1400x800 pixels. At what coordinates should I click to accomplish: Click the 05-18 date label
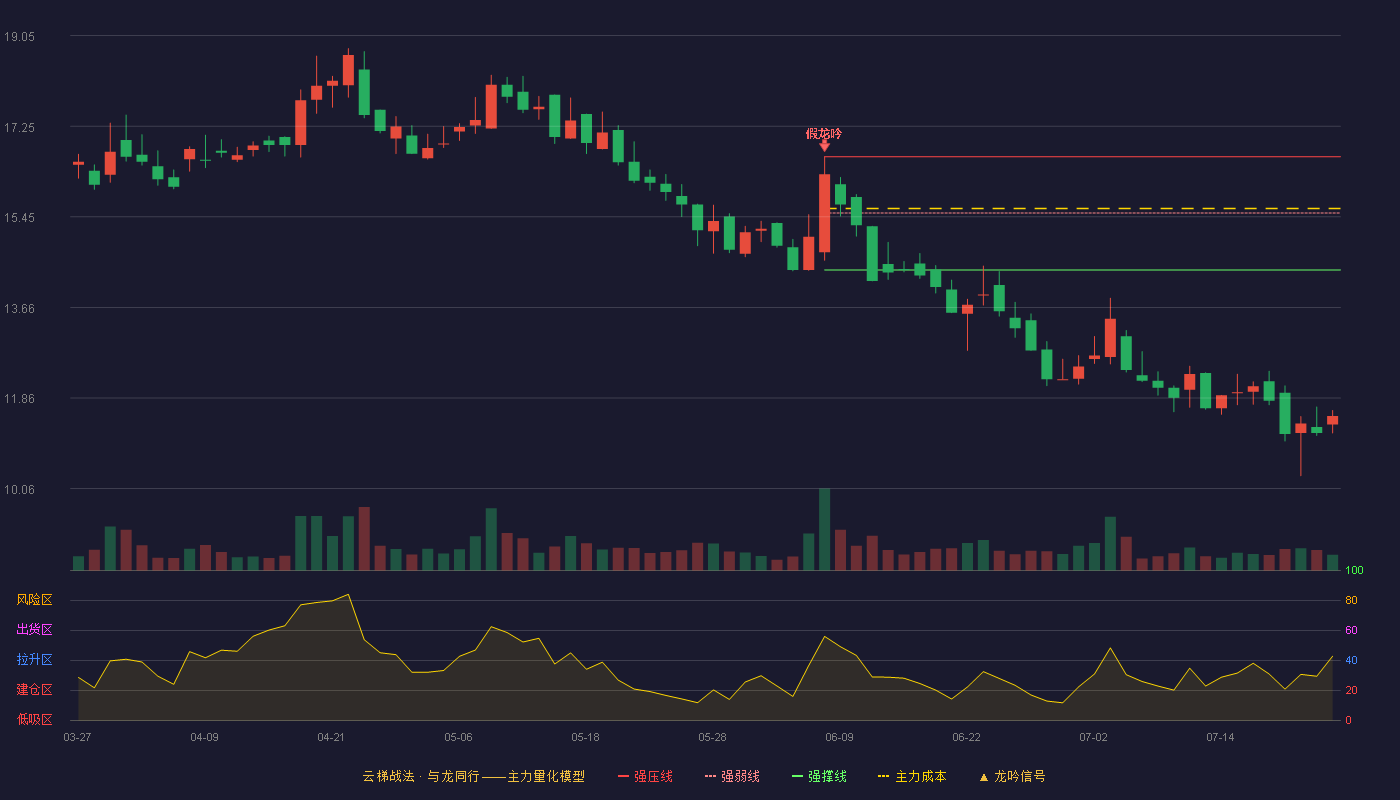585,737
